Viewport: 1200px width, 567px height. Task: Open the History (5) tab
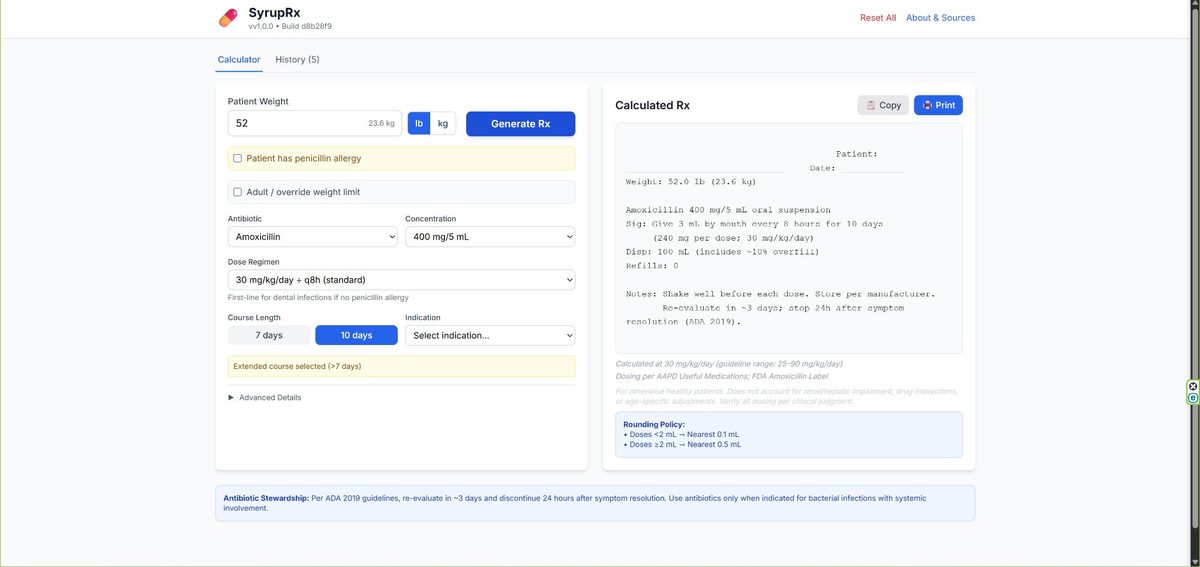(297, 60)
